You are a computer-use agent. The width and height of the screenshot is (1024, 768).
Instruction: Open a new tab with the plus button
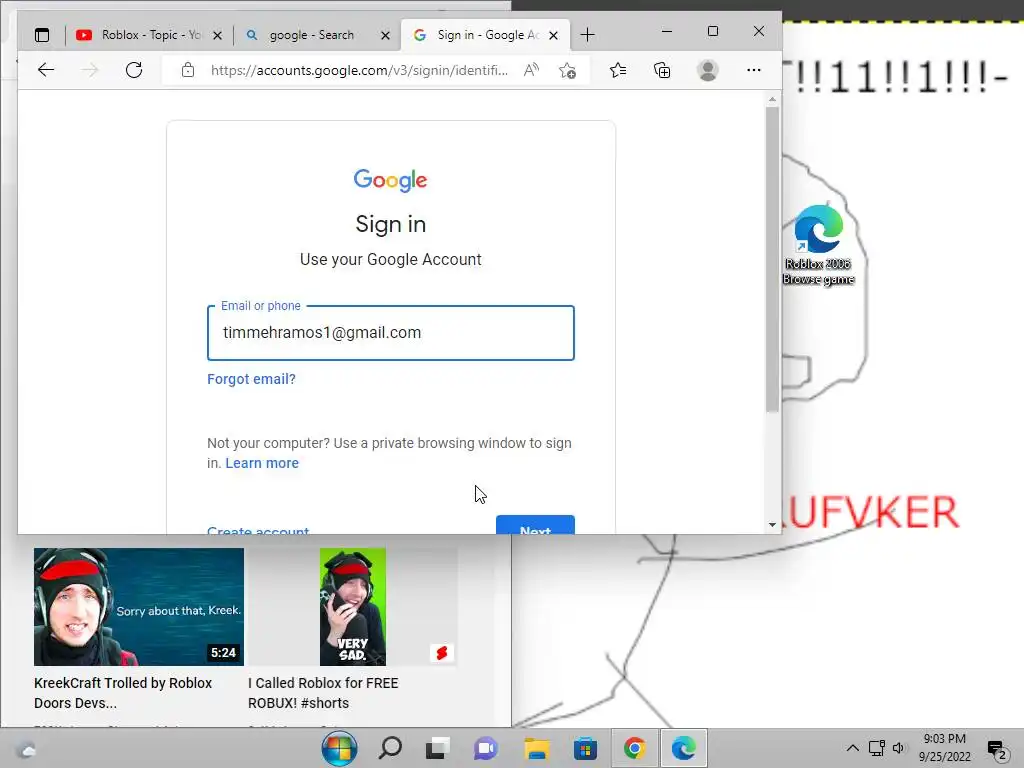587,35
